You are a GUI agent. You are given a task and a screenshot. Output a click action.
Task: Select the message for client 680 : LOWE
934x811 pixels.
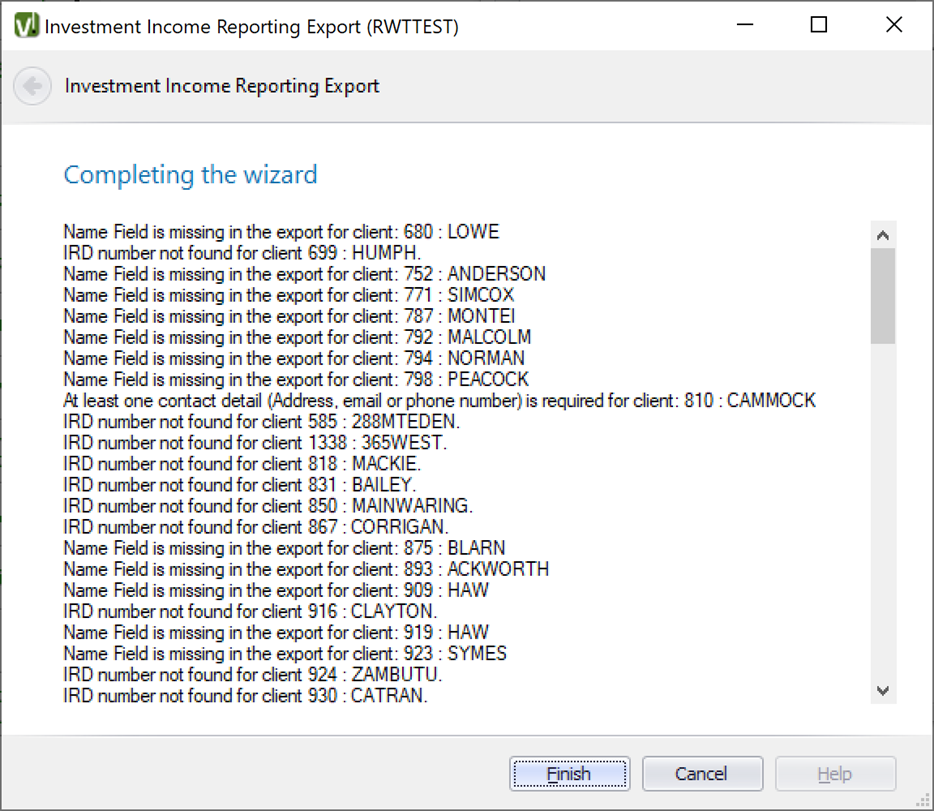coord(281,232)
